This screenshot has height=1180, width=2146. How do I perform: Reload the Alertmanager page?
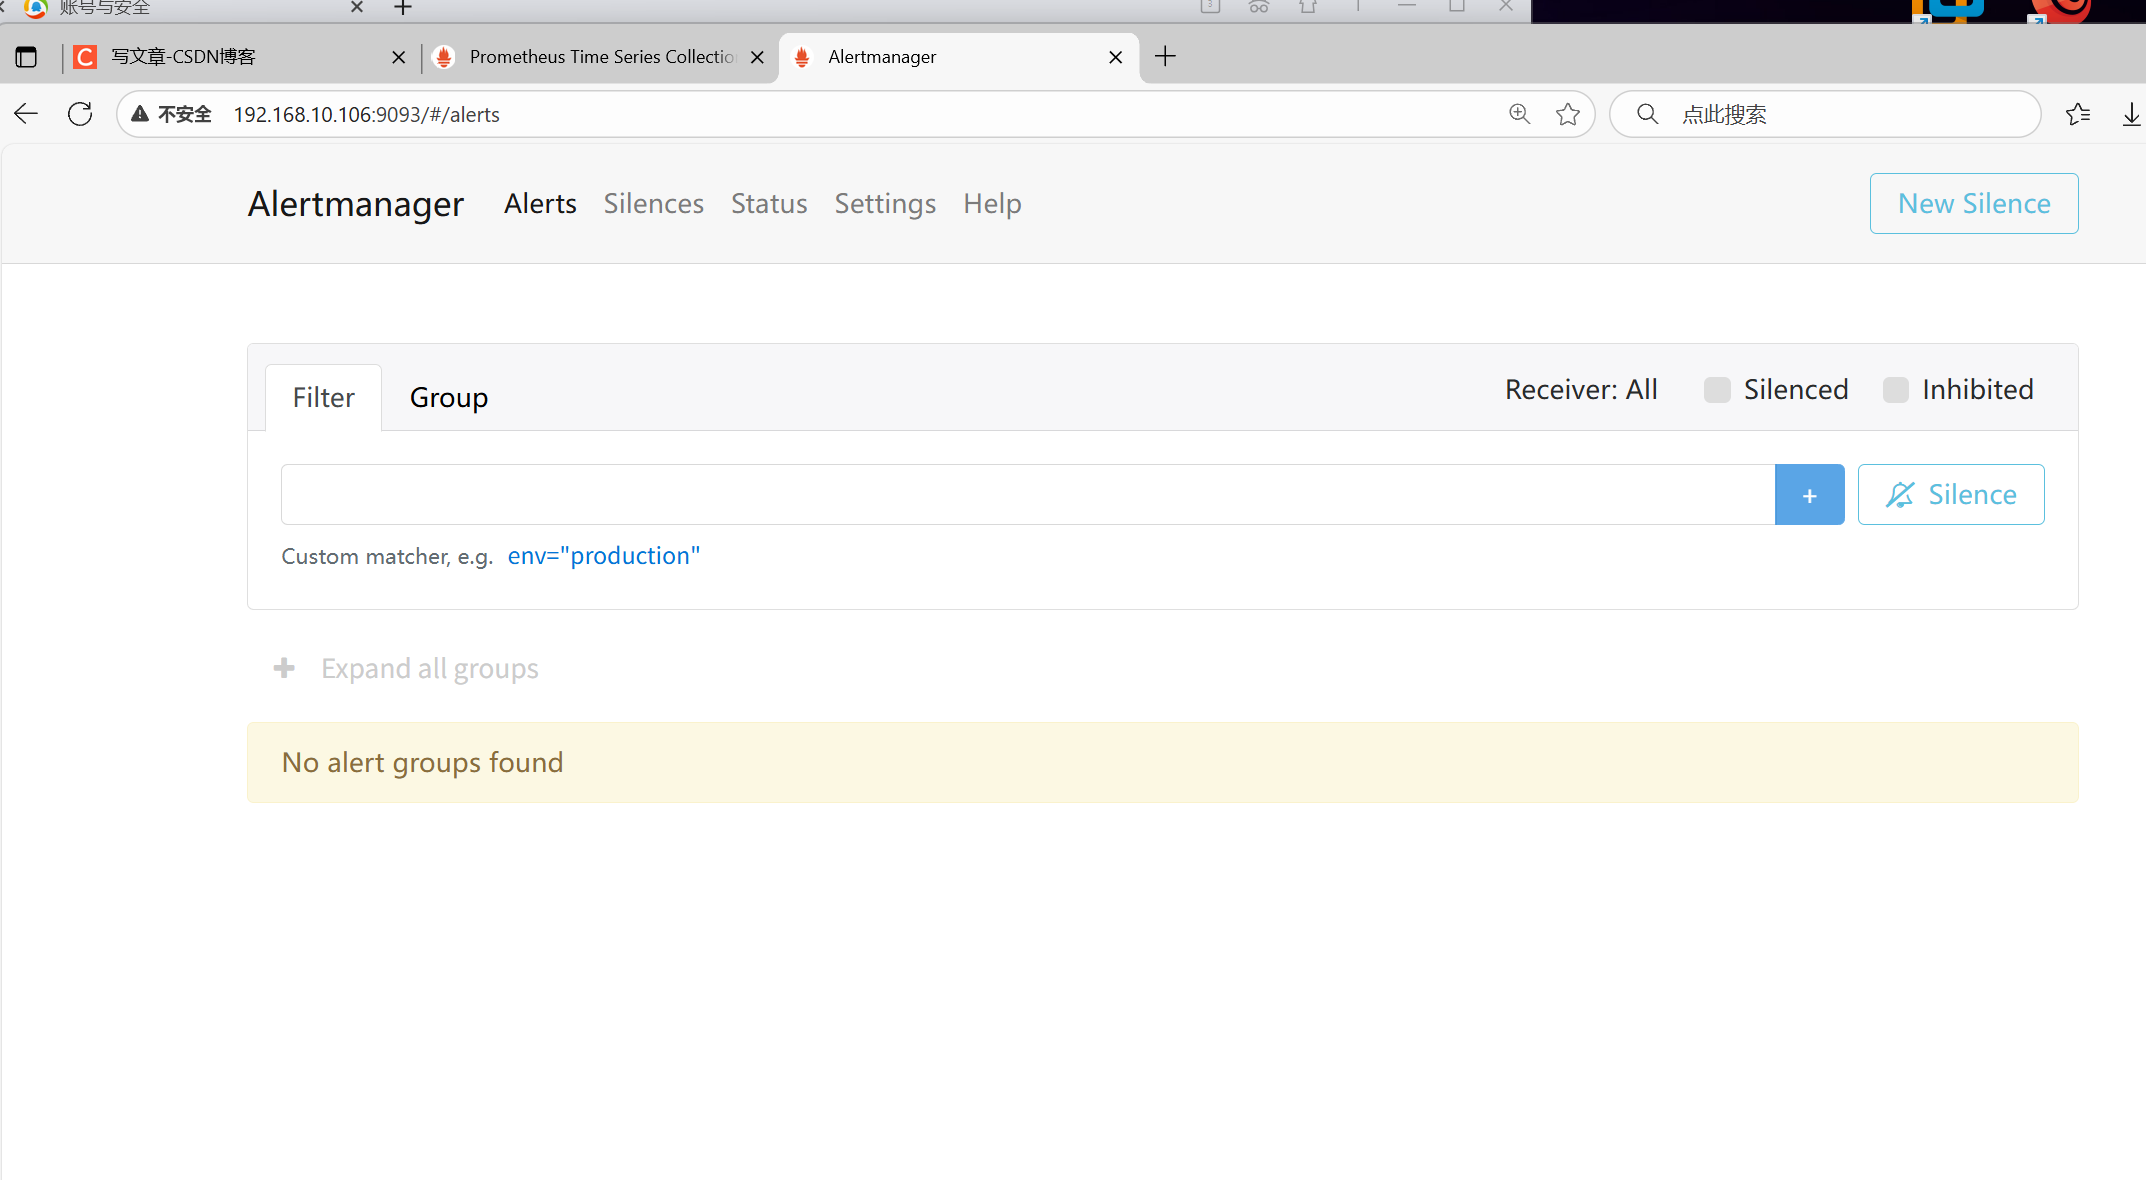point(80,114)
